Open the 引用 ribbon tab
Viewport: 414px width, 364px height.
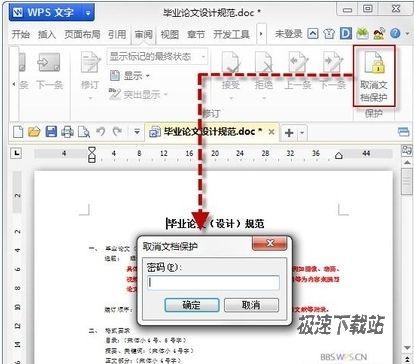(x=117, y=34)
